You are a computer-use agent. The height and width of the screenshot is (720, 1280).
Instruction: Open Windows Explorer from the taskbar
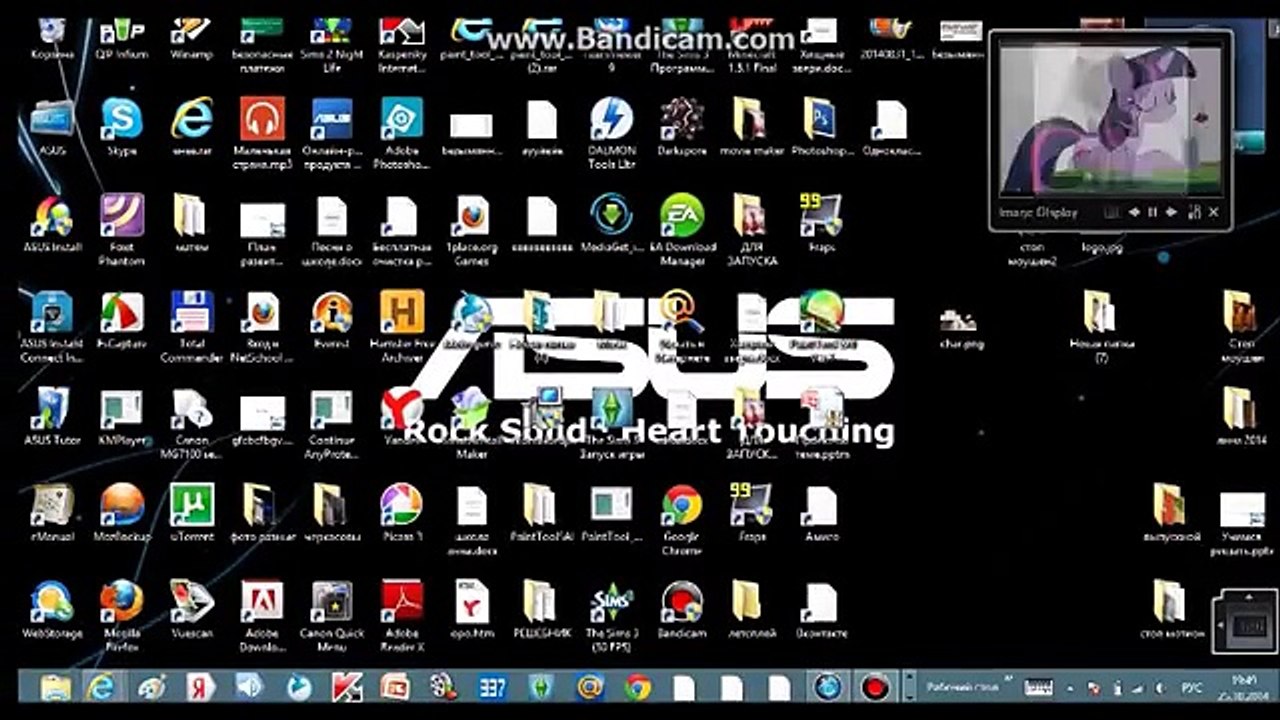coord(56,687)
